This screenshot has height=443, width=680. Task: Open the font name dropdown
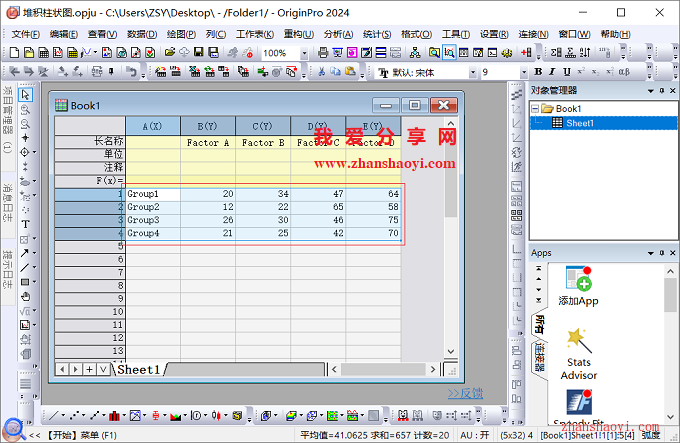click(473, 72)
